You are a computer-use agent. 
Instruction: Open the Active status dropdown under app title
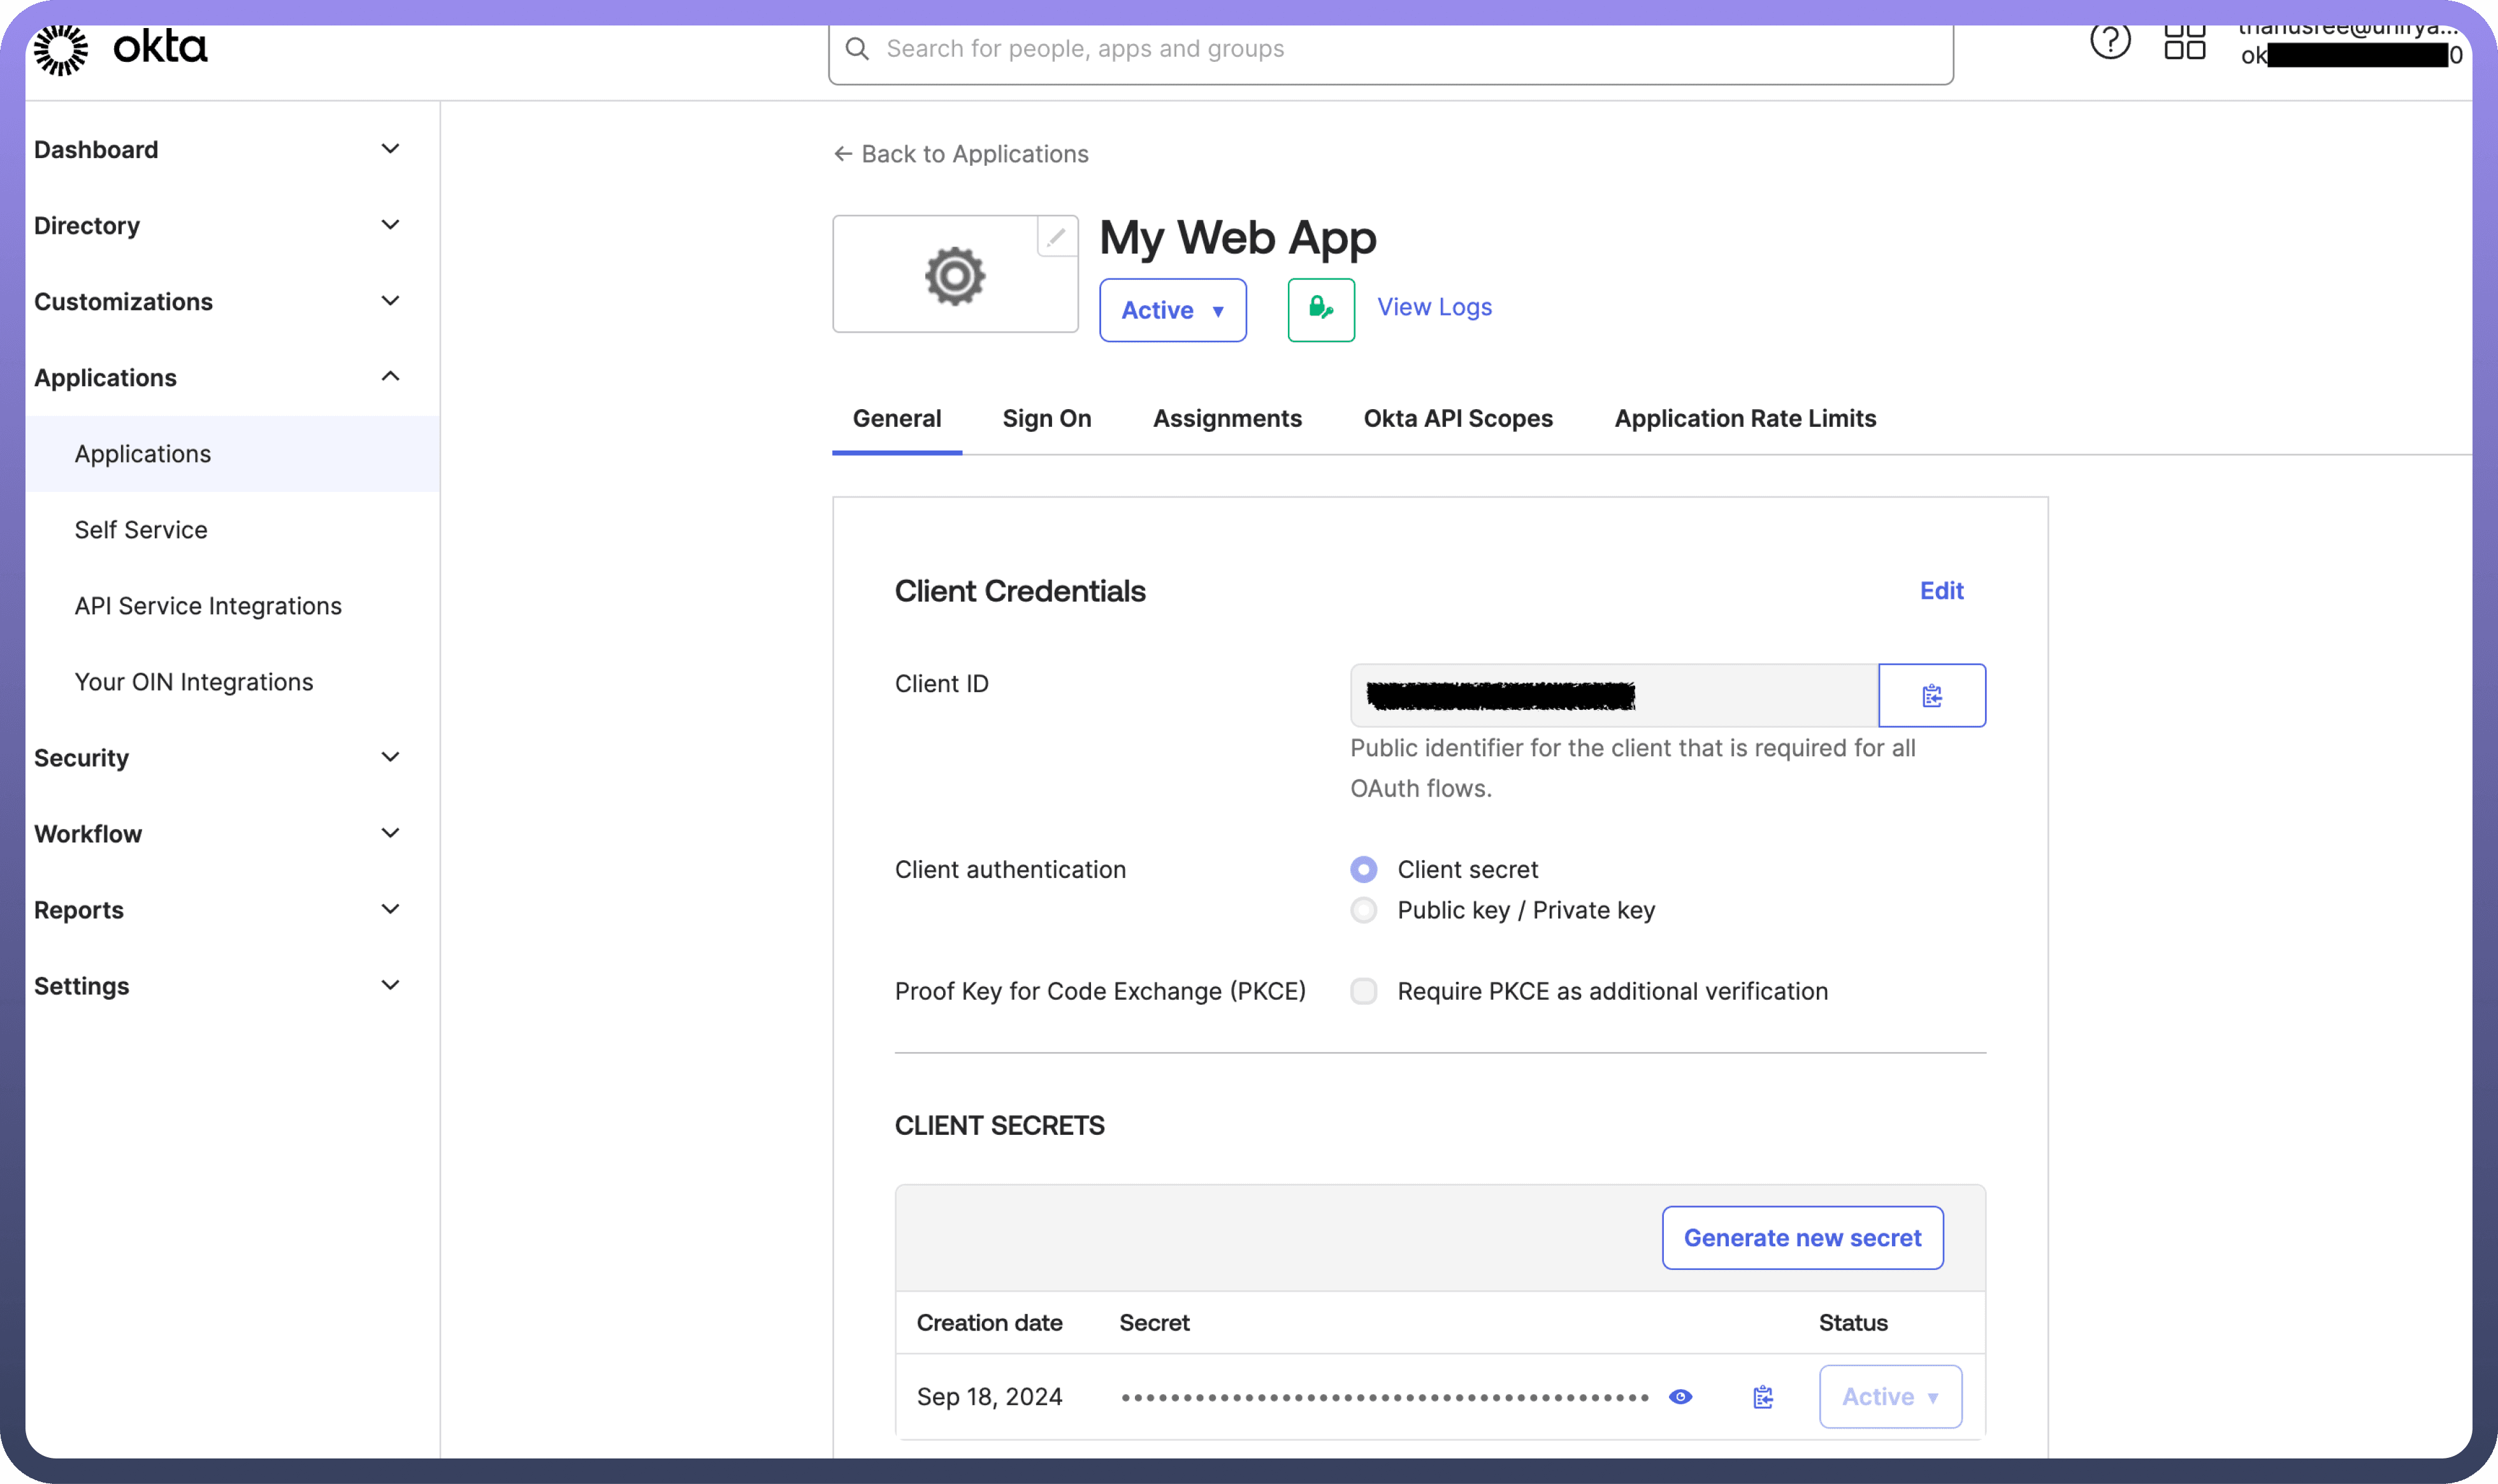1172,310
